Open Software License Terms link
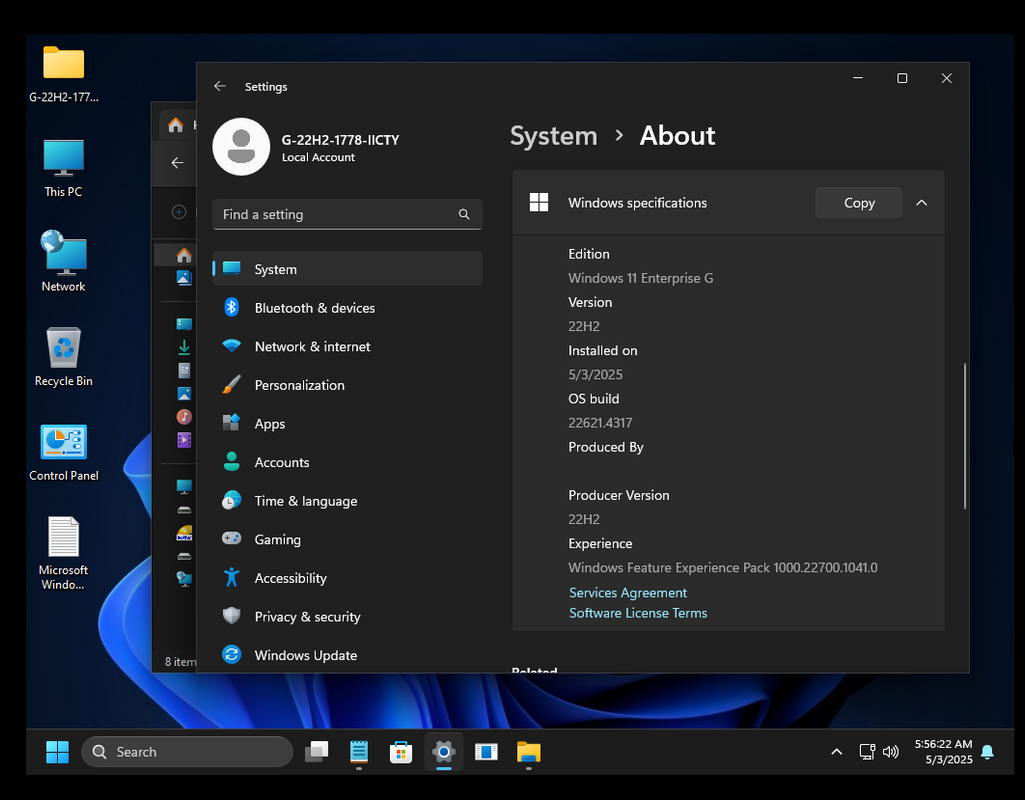 point(638,613)
